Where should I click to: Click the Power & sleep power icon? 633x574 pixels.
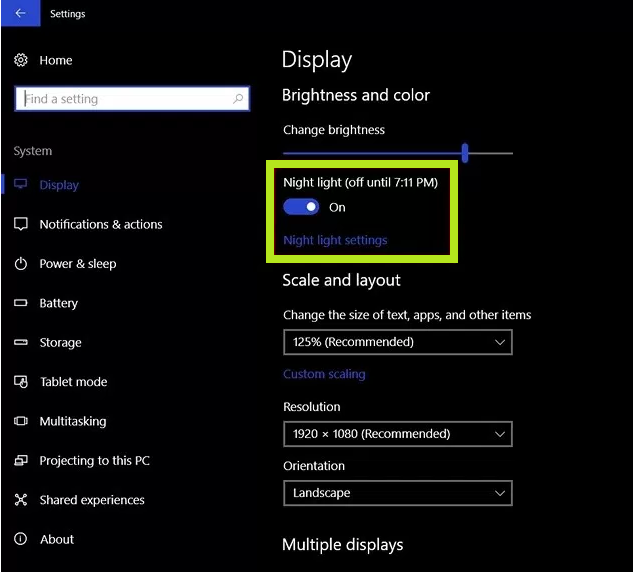(21, 264)
